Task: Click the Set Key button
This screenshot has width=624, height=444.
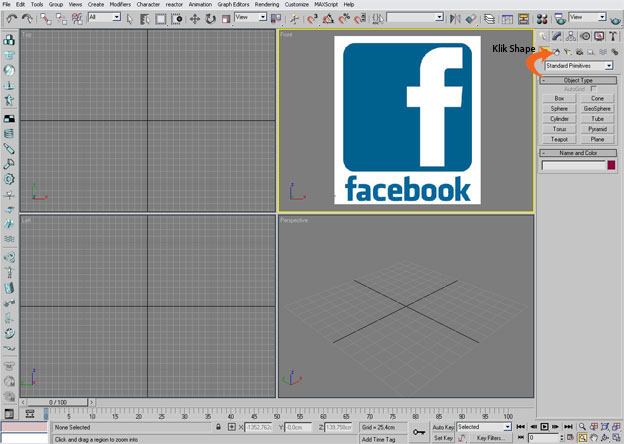Action: tap(443, 438)
